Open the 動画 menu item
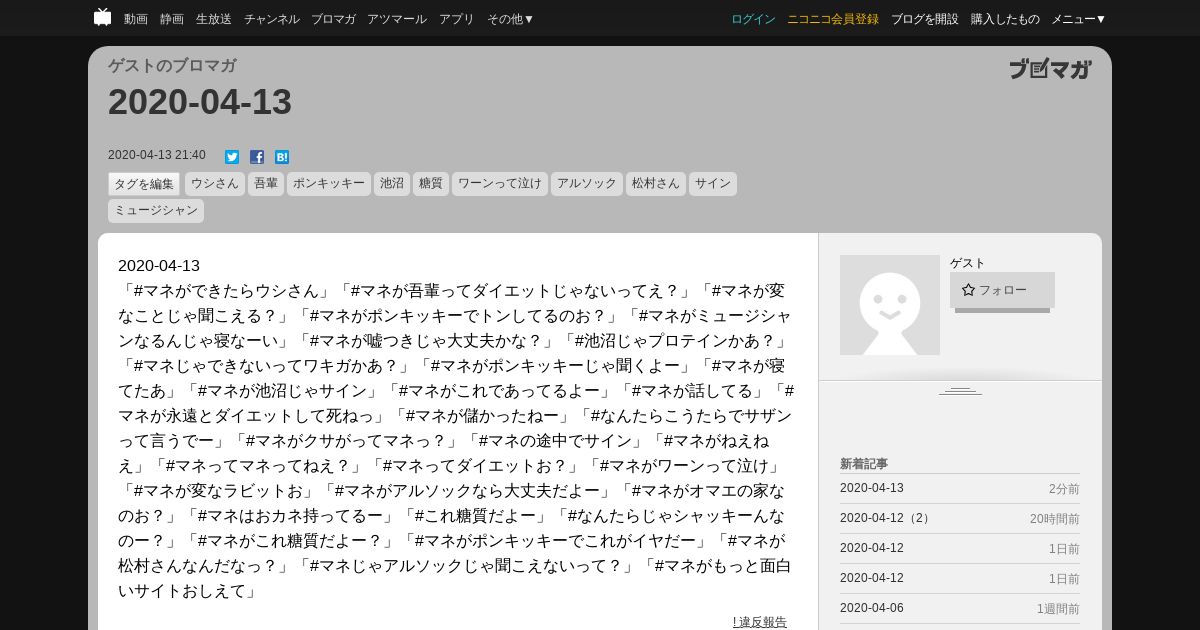 pos(136,19)
